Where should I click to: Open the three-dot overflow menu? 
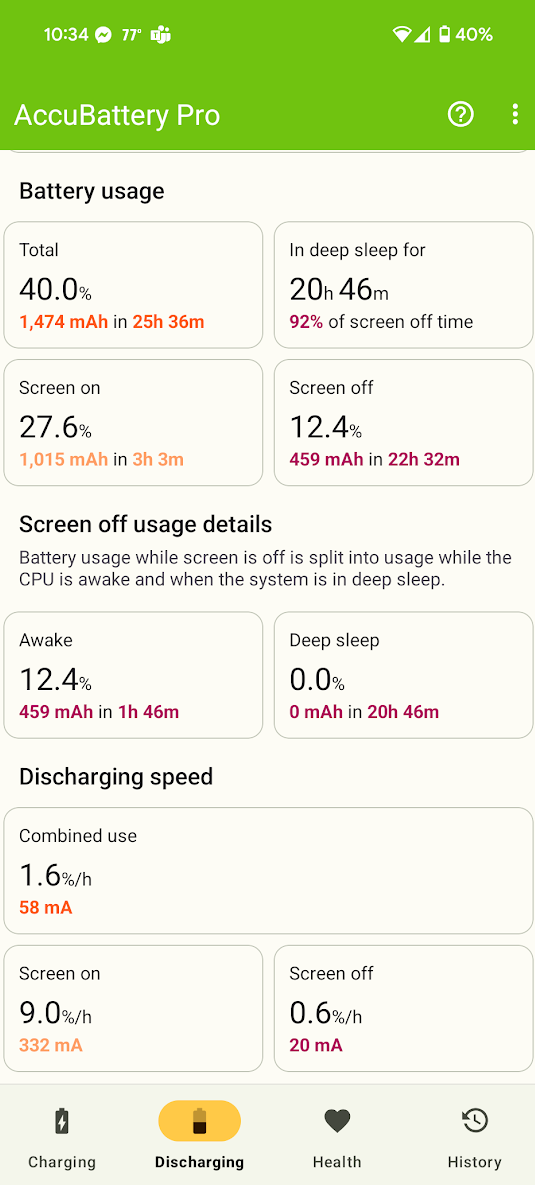click(515, 114)
